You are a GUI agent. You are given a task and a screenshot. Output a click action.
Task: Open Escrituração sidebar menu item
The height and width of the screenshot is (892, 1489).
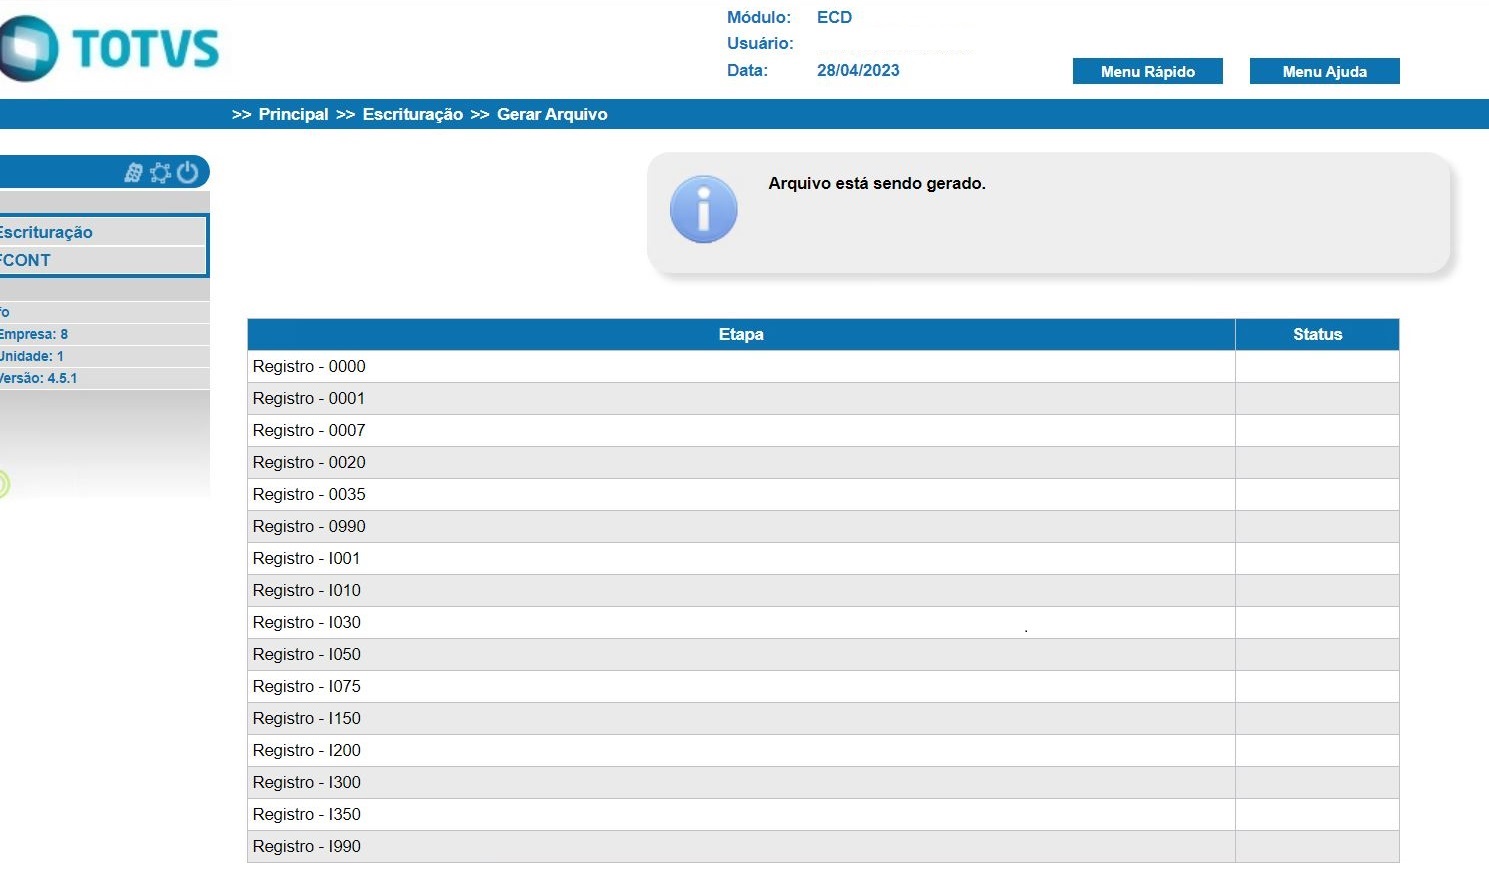(x=102, y=232)
